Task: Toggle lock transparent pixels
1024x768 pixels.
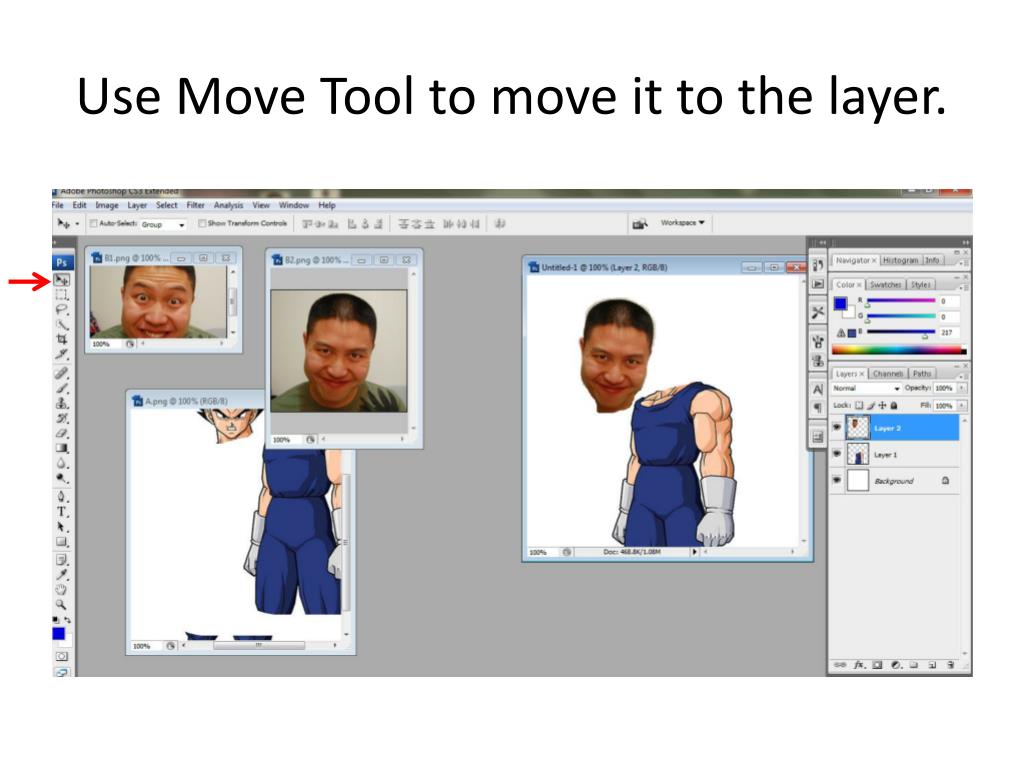Action: 859,406
